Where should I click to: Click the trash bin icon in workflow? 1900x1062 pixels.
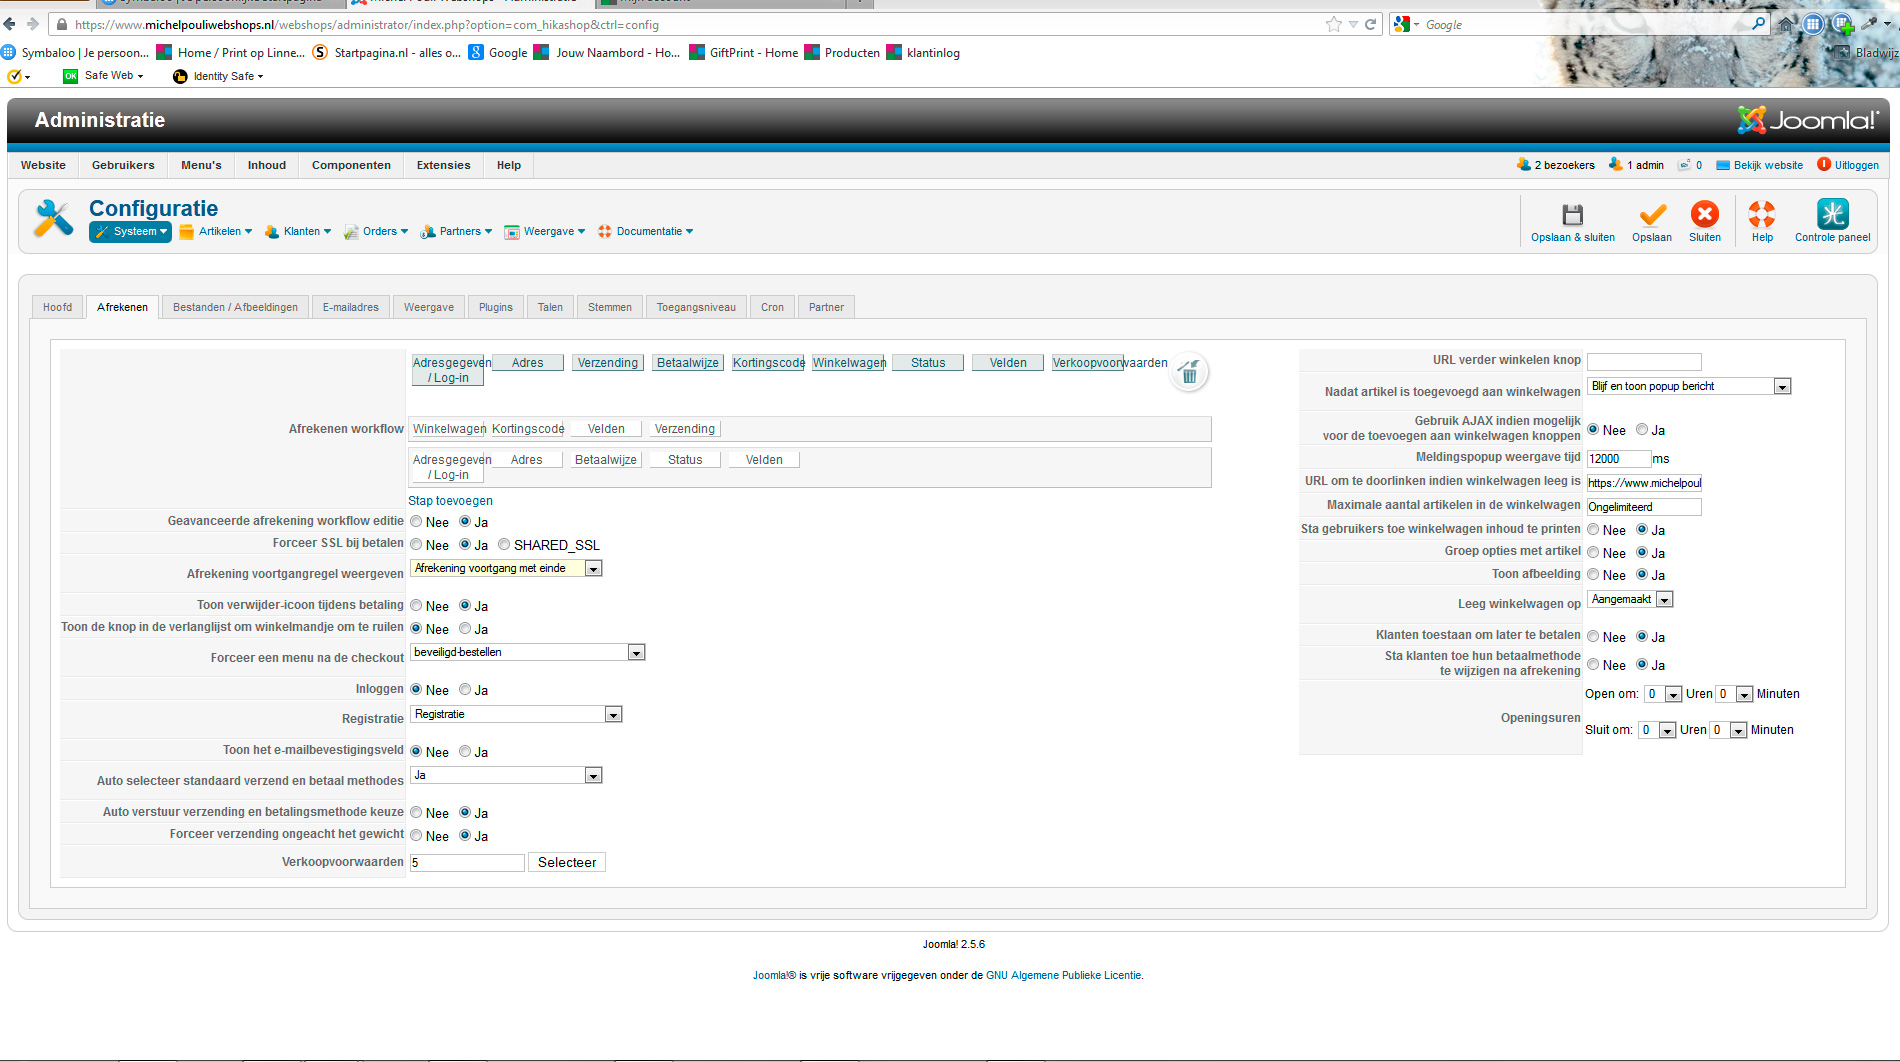pos(1189,373)
